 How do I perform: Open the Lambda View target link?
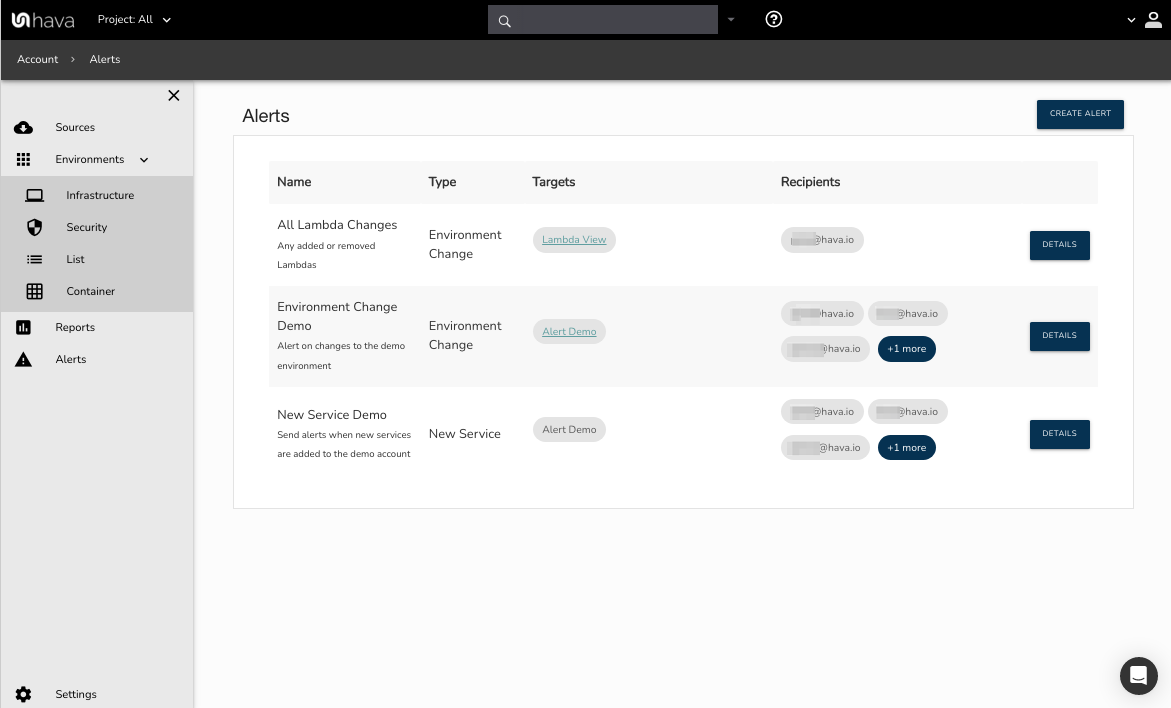click(x=574, y=240)
